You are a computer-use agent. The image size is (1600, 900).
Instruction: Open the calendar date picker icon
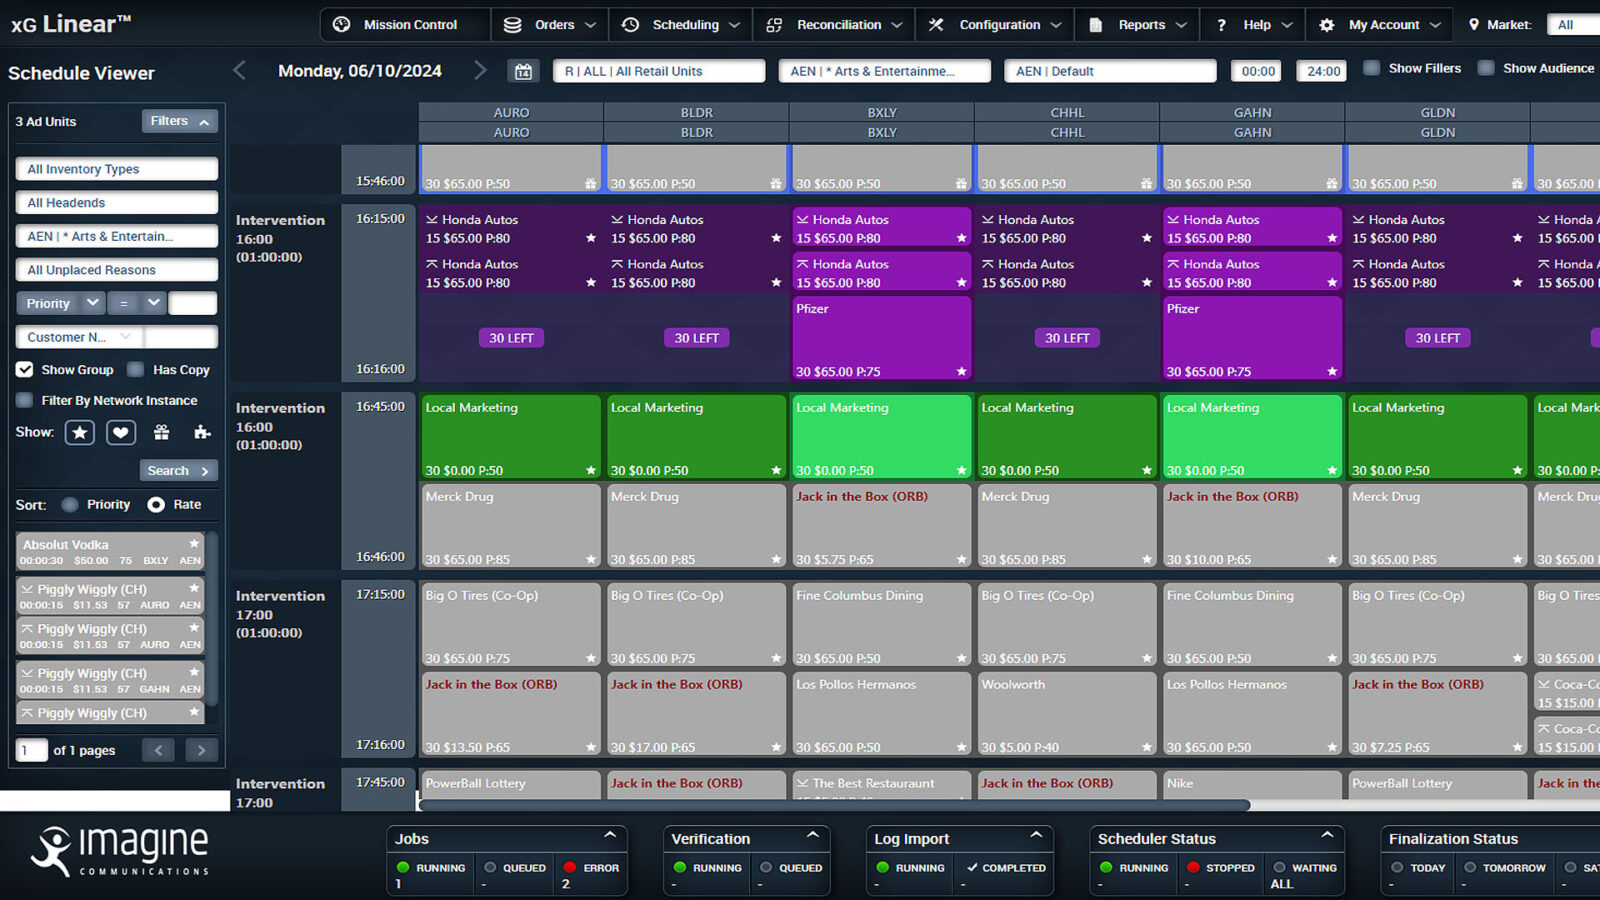coord(523,71)
